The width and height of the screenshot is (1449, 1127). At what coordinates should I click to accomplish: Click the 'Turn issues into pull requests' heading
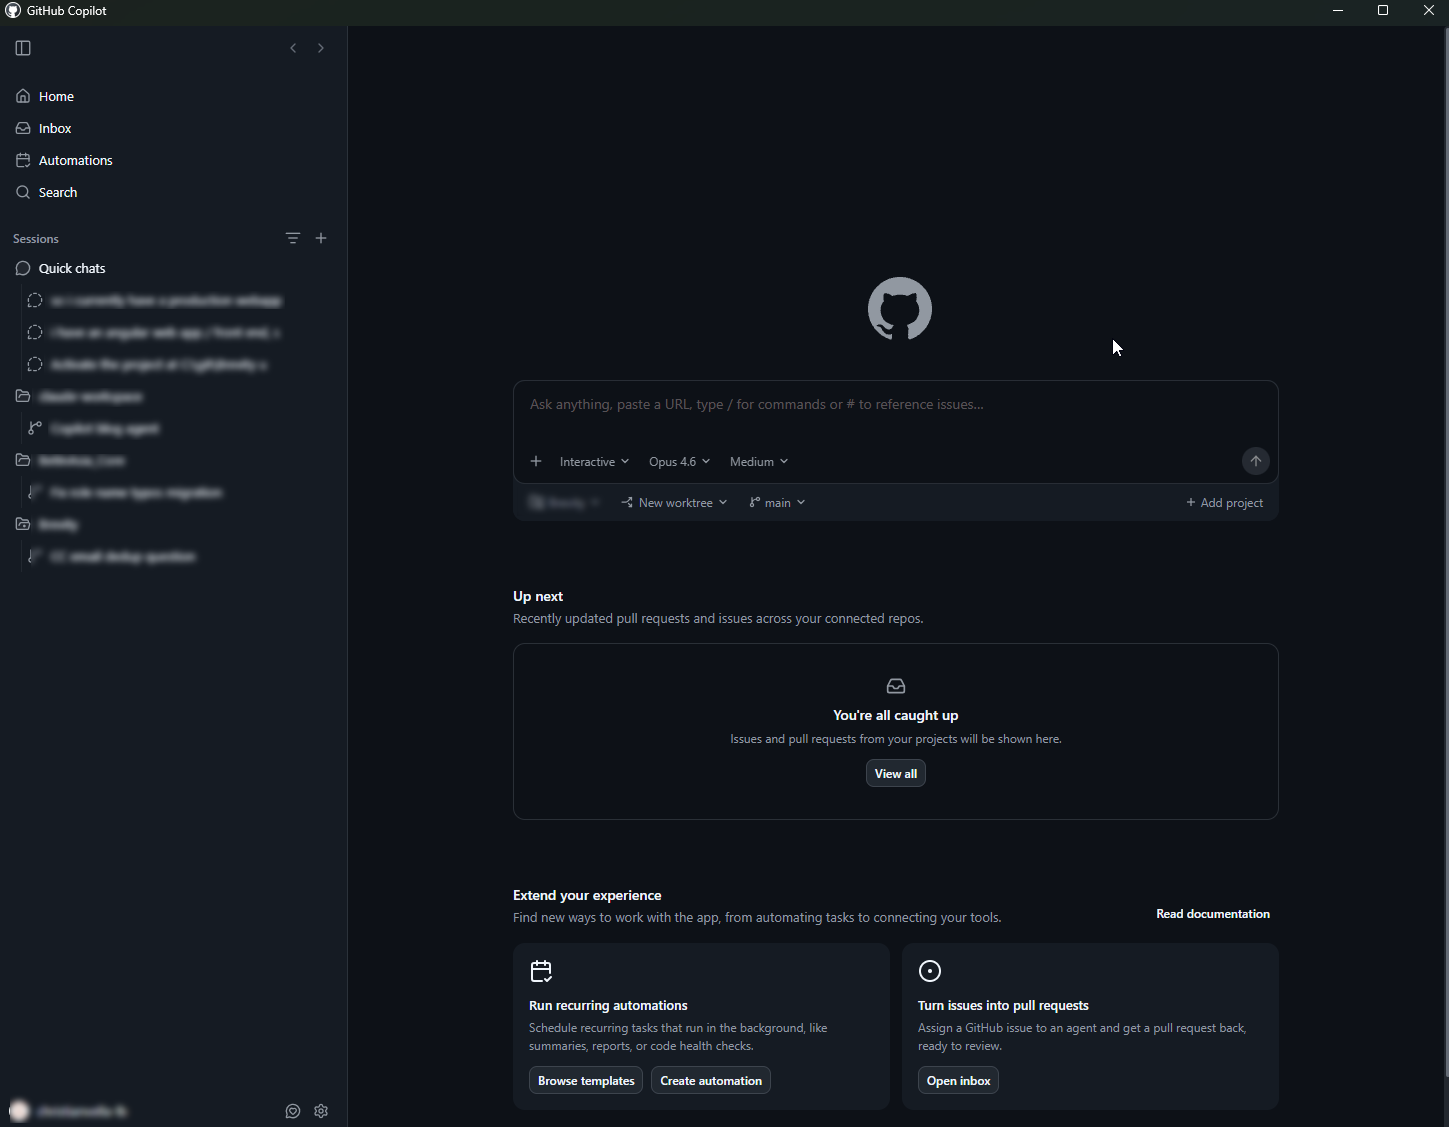point(1003,1005)
